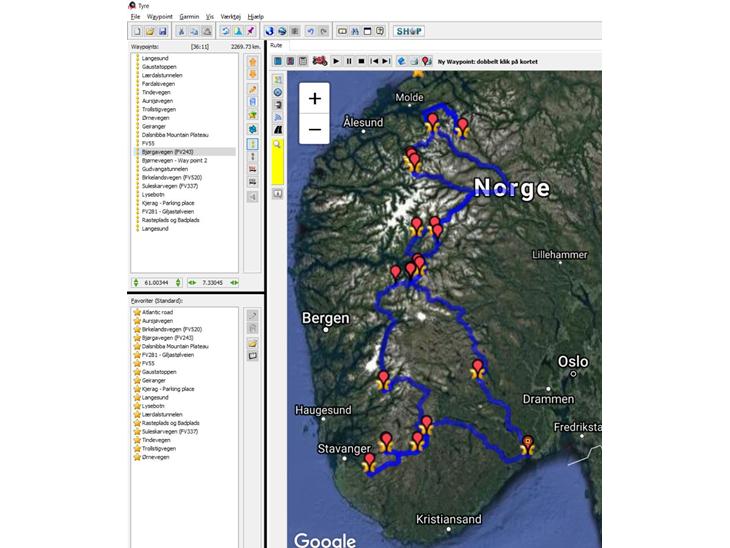Click the red motorcycle icon
The width and height of the screenshot is (730, 548).
click(x=319, y=61)
